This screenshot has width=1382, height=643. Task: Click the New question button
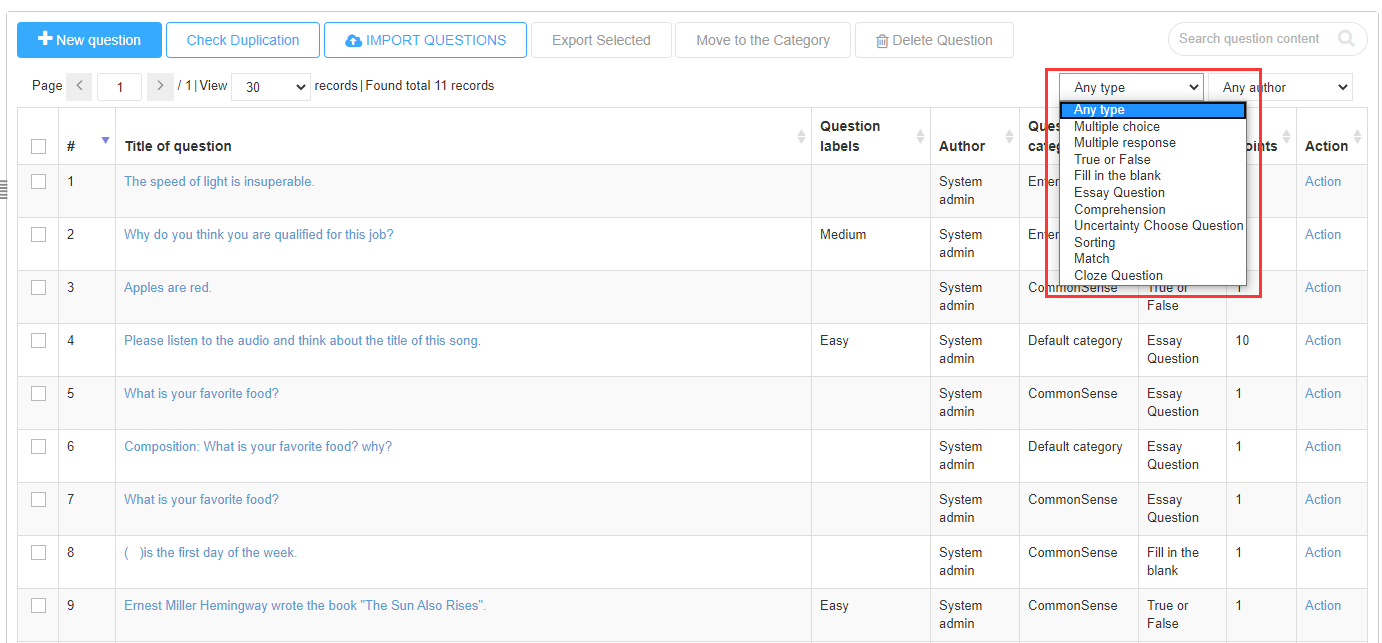[x=89, y=40]
